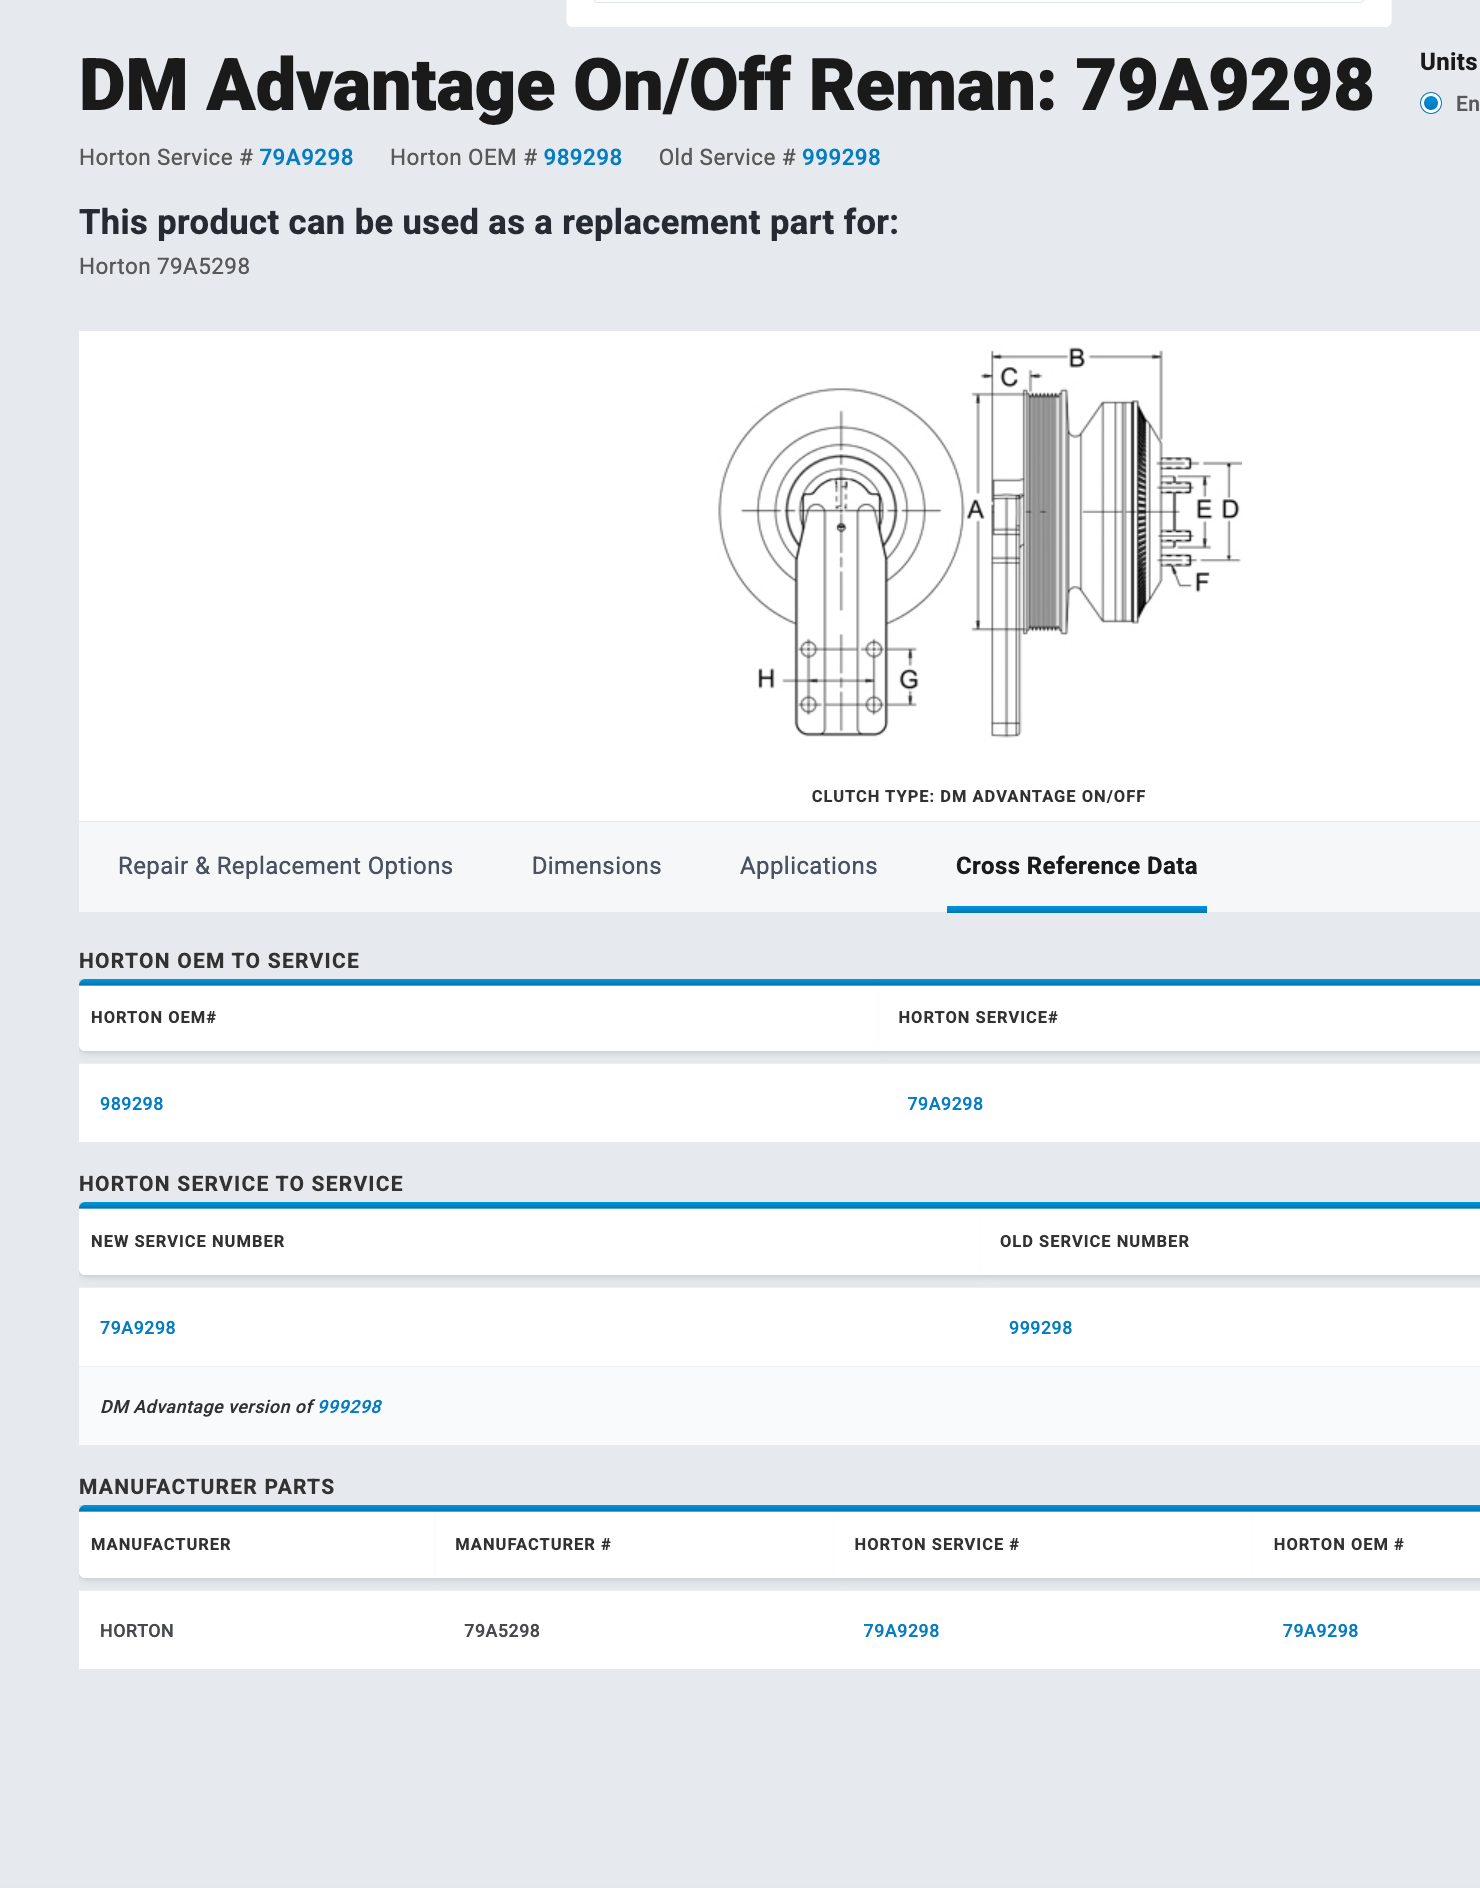
Task: Switch to the Dimensions tab
Action: (x=596, y=866)
